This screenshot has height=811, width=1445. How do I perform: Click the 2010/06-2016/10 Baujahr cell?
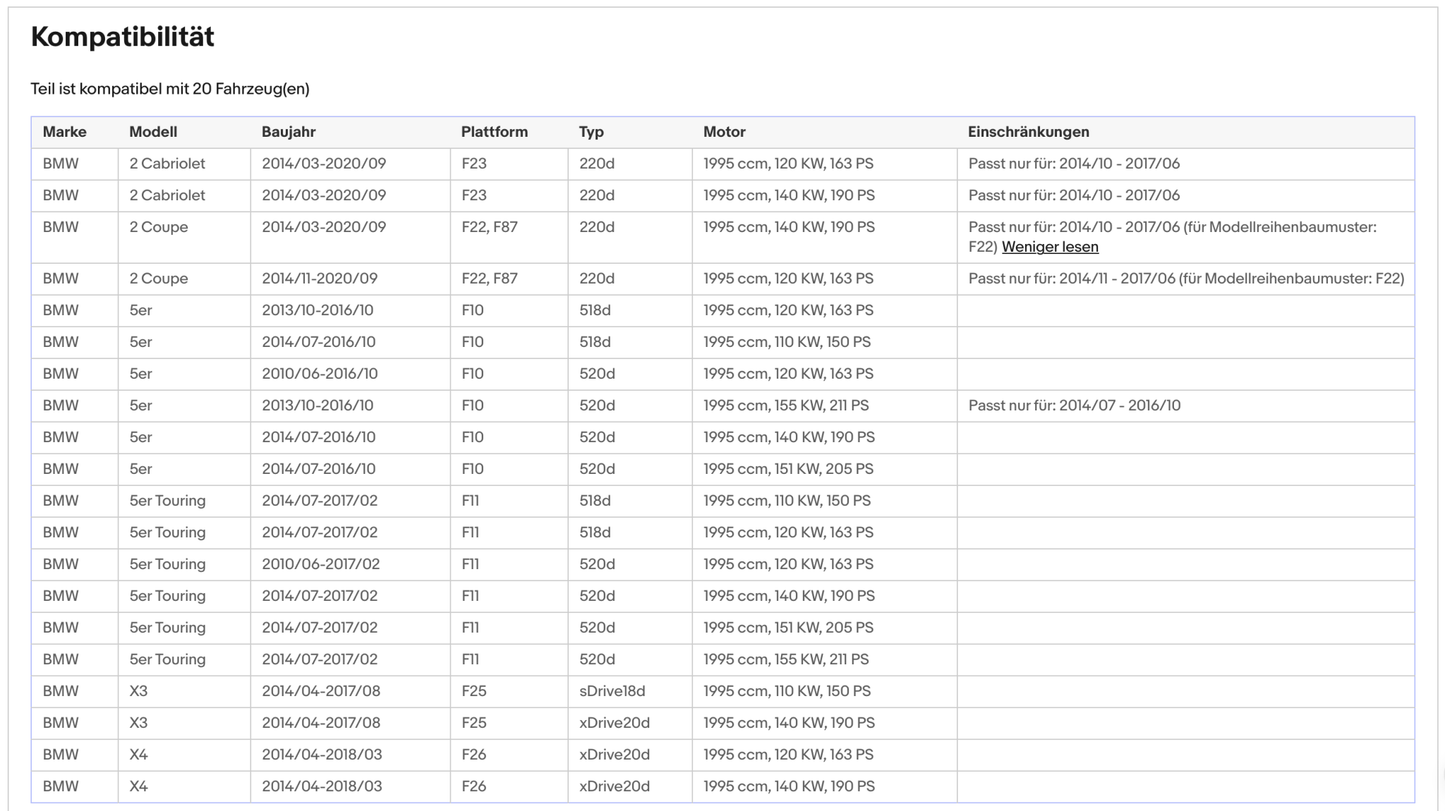coord(319,374)
